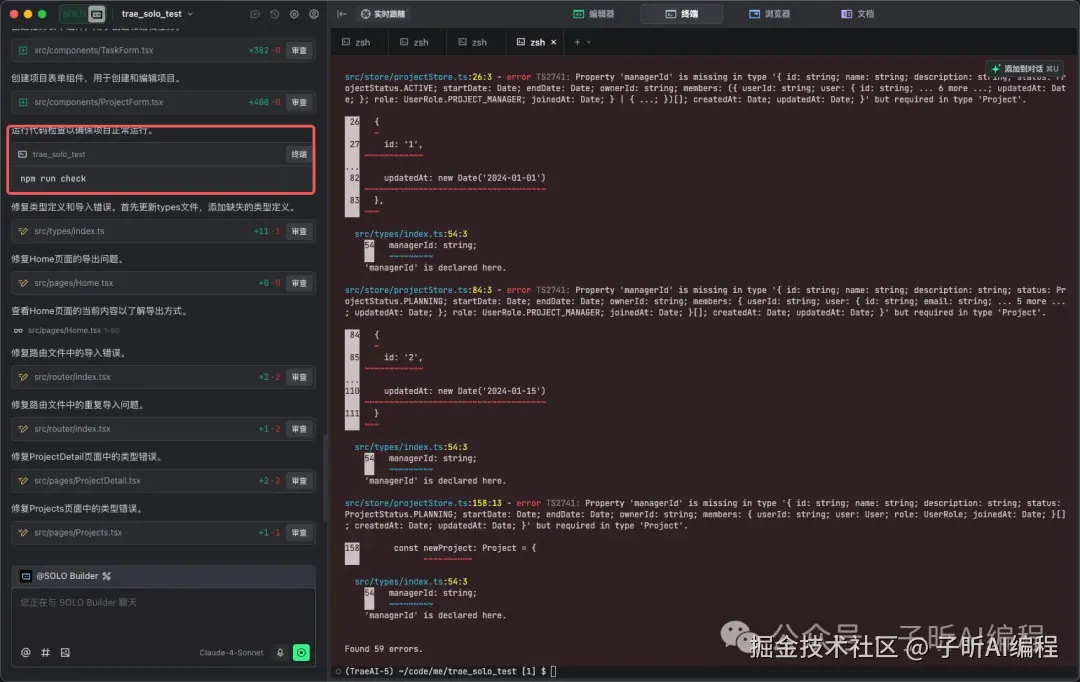The image size is (1080, 682).
Task: Click error link src/store/projectStore.ts:158:13
Action: [x=423, y=503]
